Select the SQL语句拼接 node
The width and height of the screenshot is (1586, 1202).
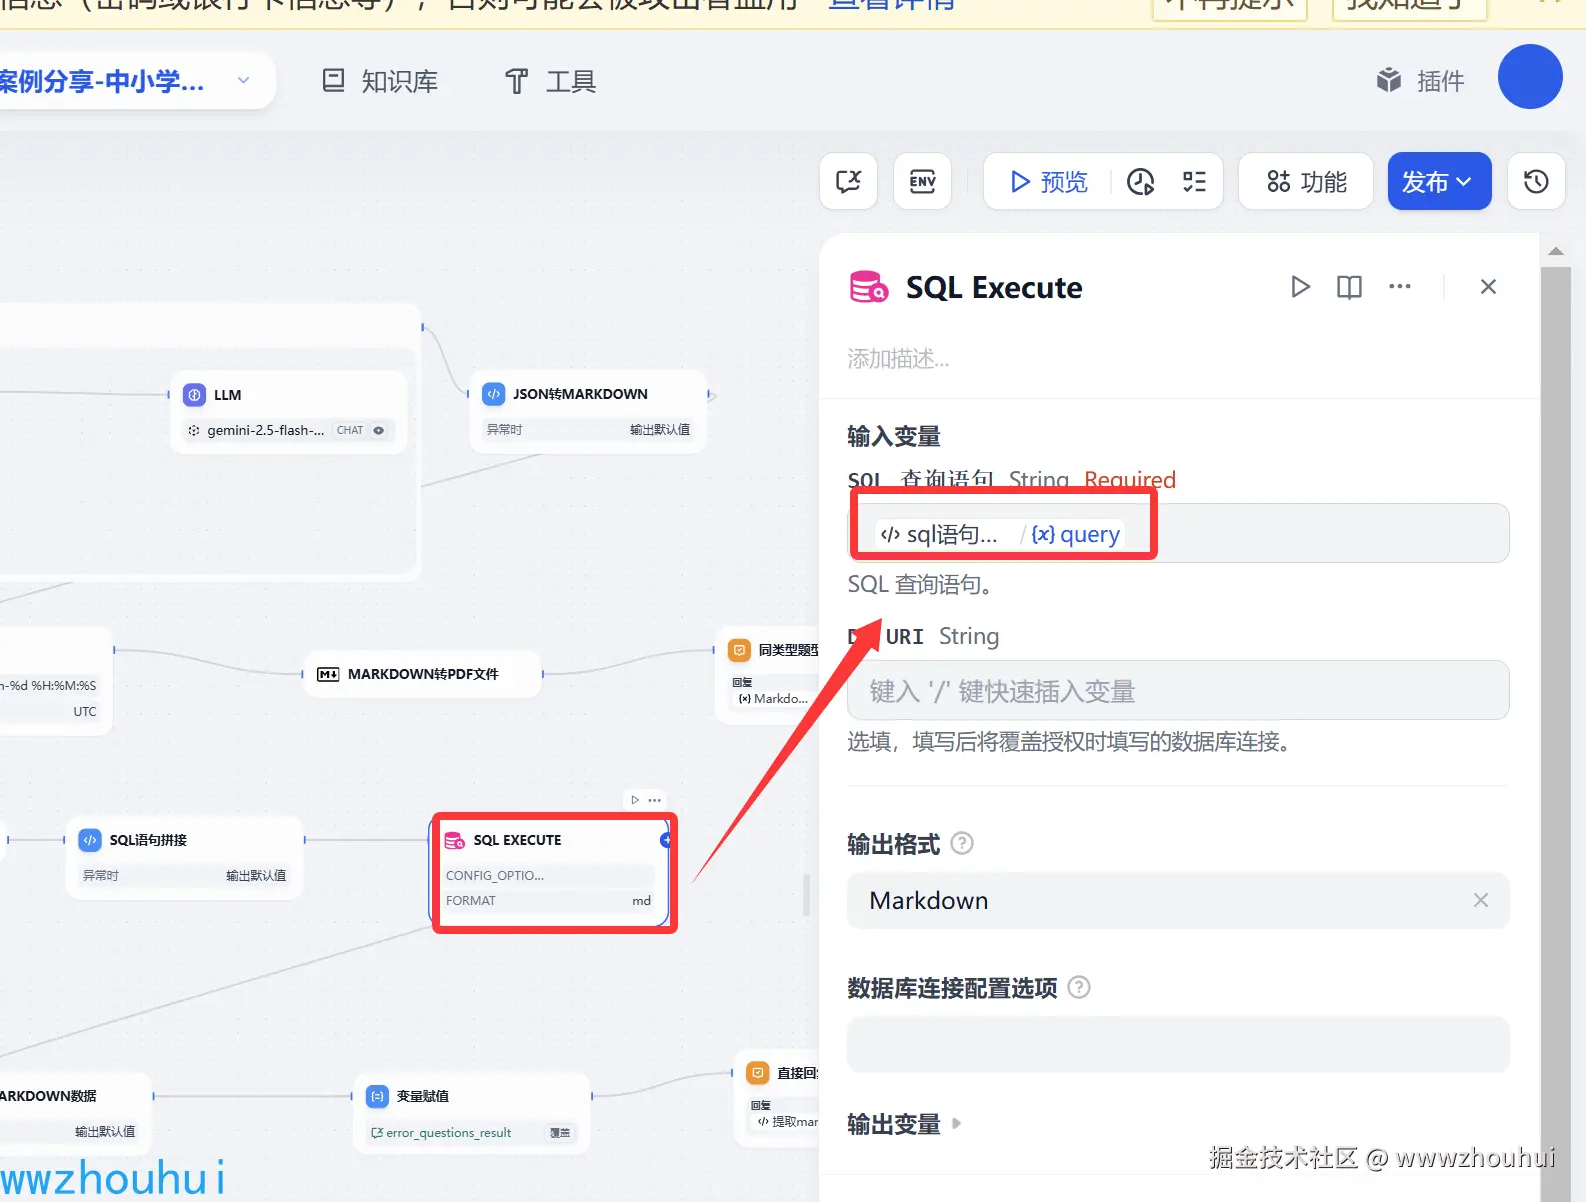tap(185, 857)
